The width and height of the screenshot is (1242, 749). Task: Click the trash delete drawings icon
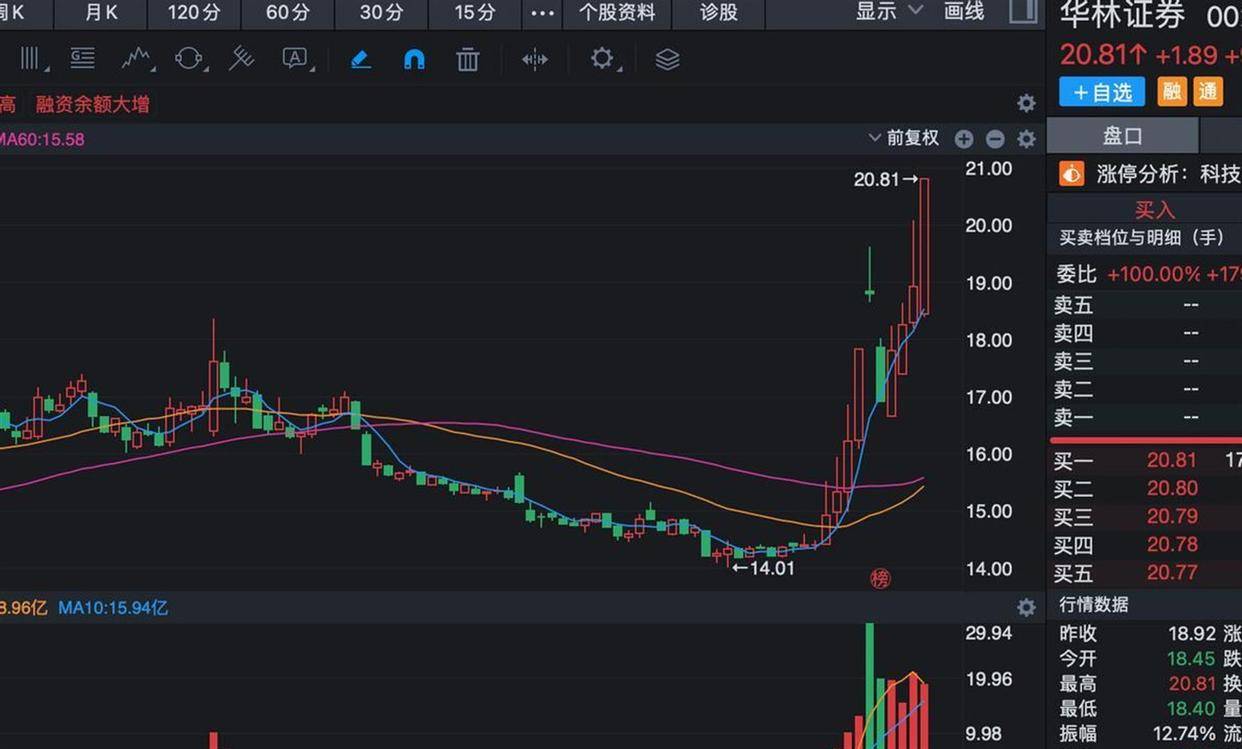(468, 60)
